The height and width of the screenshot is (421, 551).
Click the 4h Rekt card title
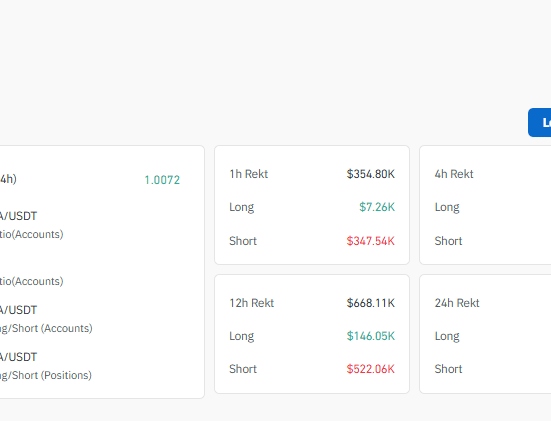[454, 174]
